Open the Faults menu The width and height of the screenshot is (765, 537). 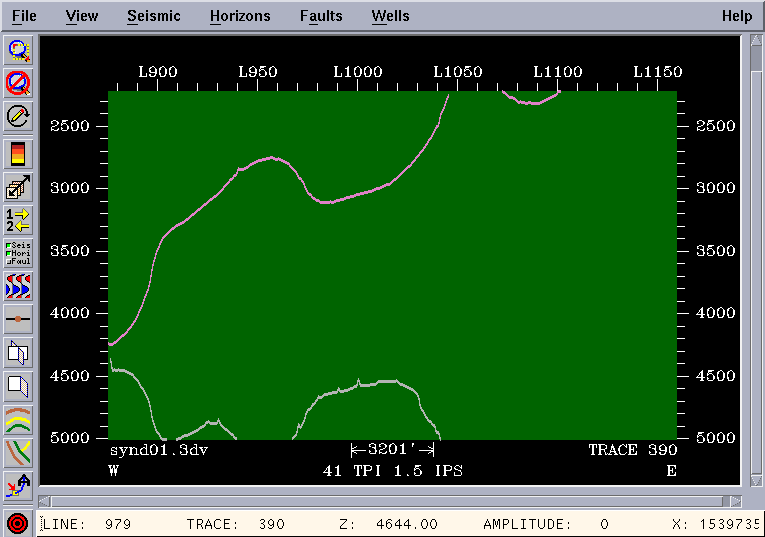321,16
